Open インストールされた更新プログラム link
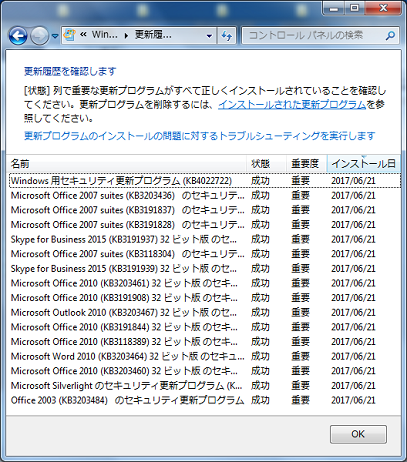The height and width of the screenshot is (462, 407). [292, 104]
